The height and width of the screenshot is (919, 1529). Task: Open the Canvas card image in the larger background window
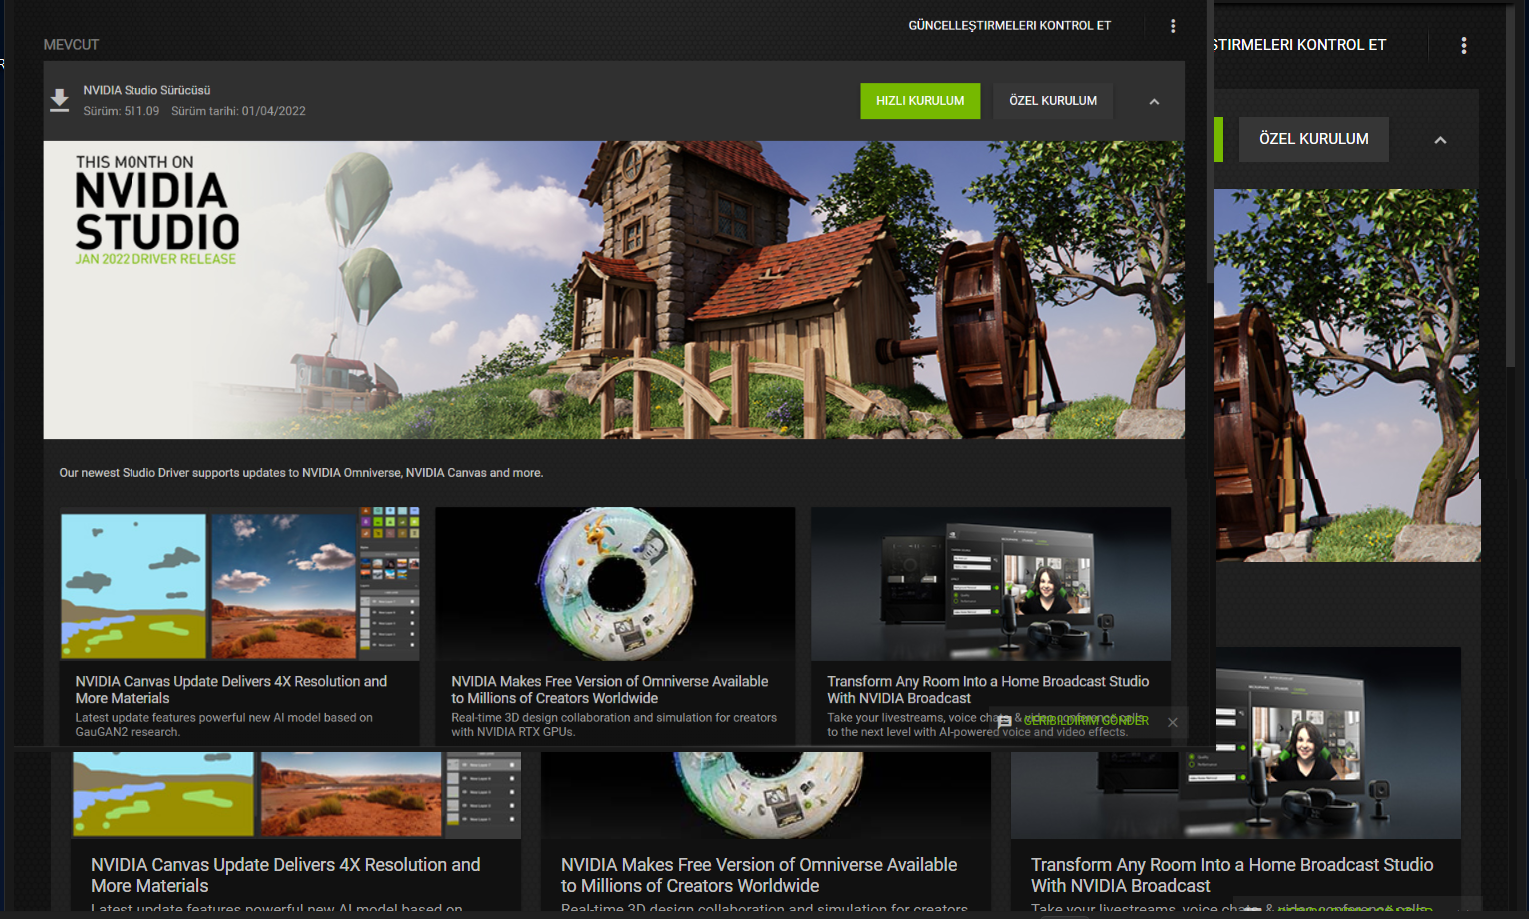296,795
